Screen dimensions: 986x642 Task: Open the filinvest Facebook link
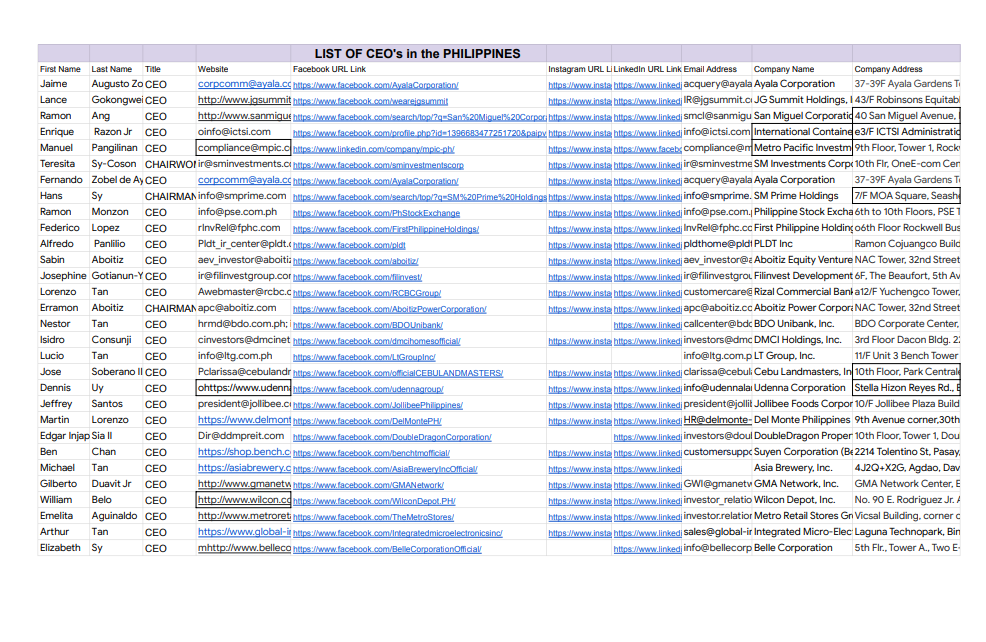pos(357,277)
